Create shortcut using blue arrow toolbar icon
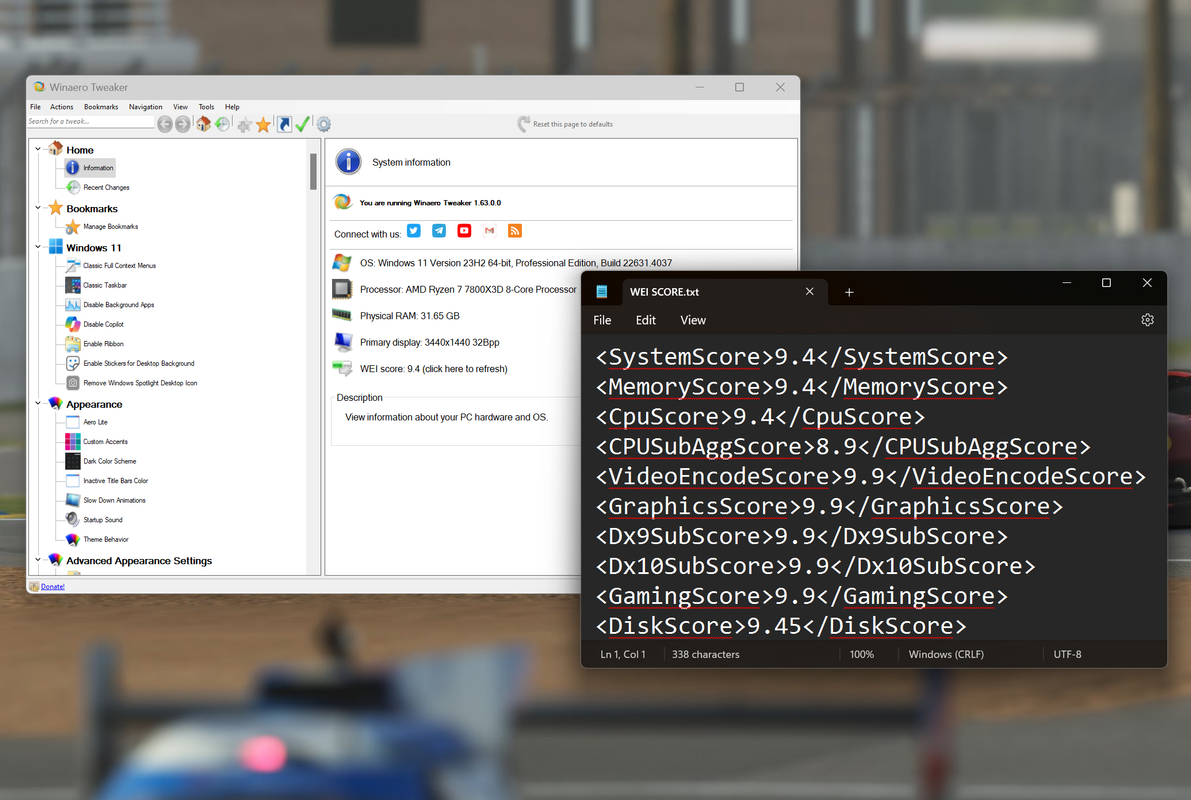The height and width of the screenshot is (800, 1191). point(284,125)
